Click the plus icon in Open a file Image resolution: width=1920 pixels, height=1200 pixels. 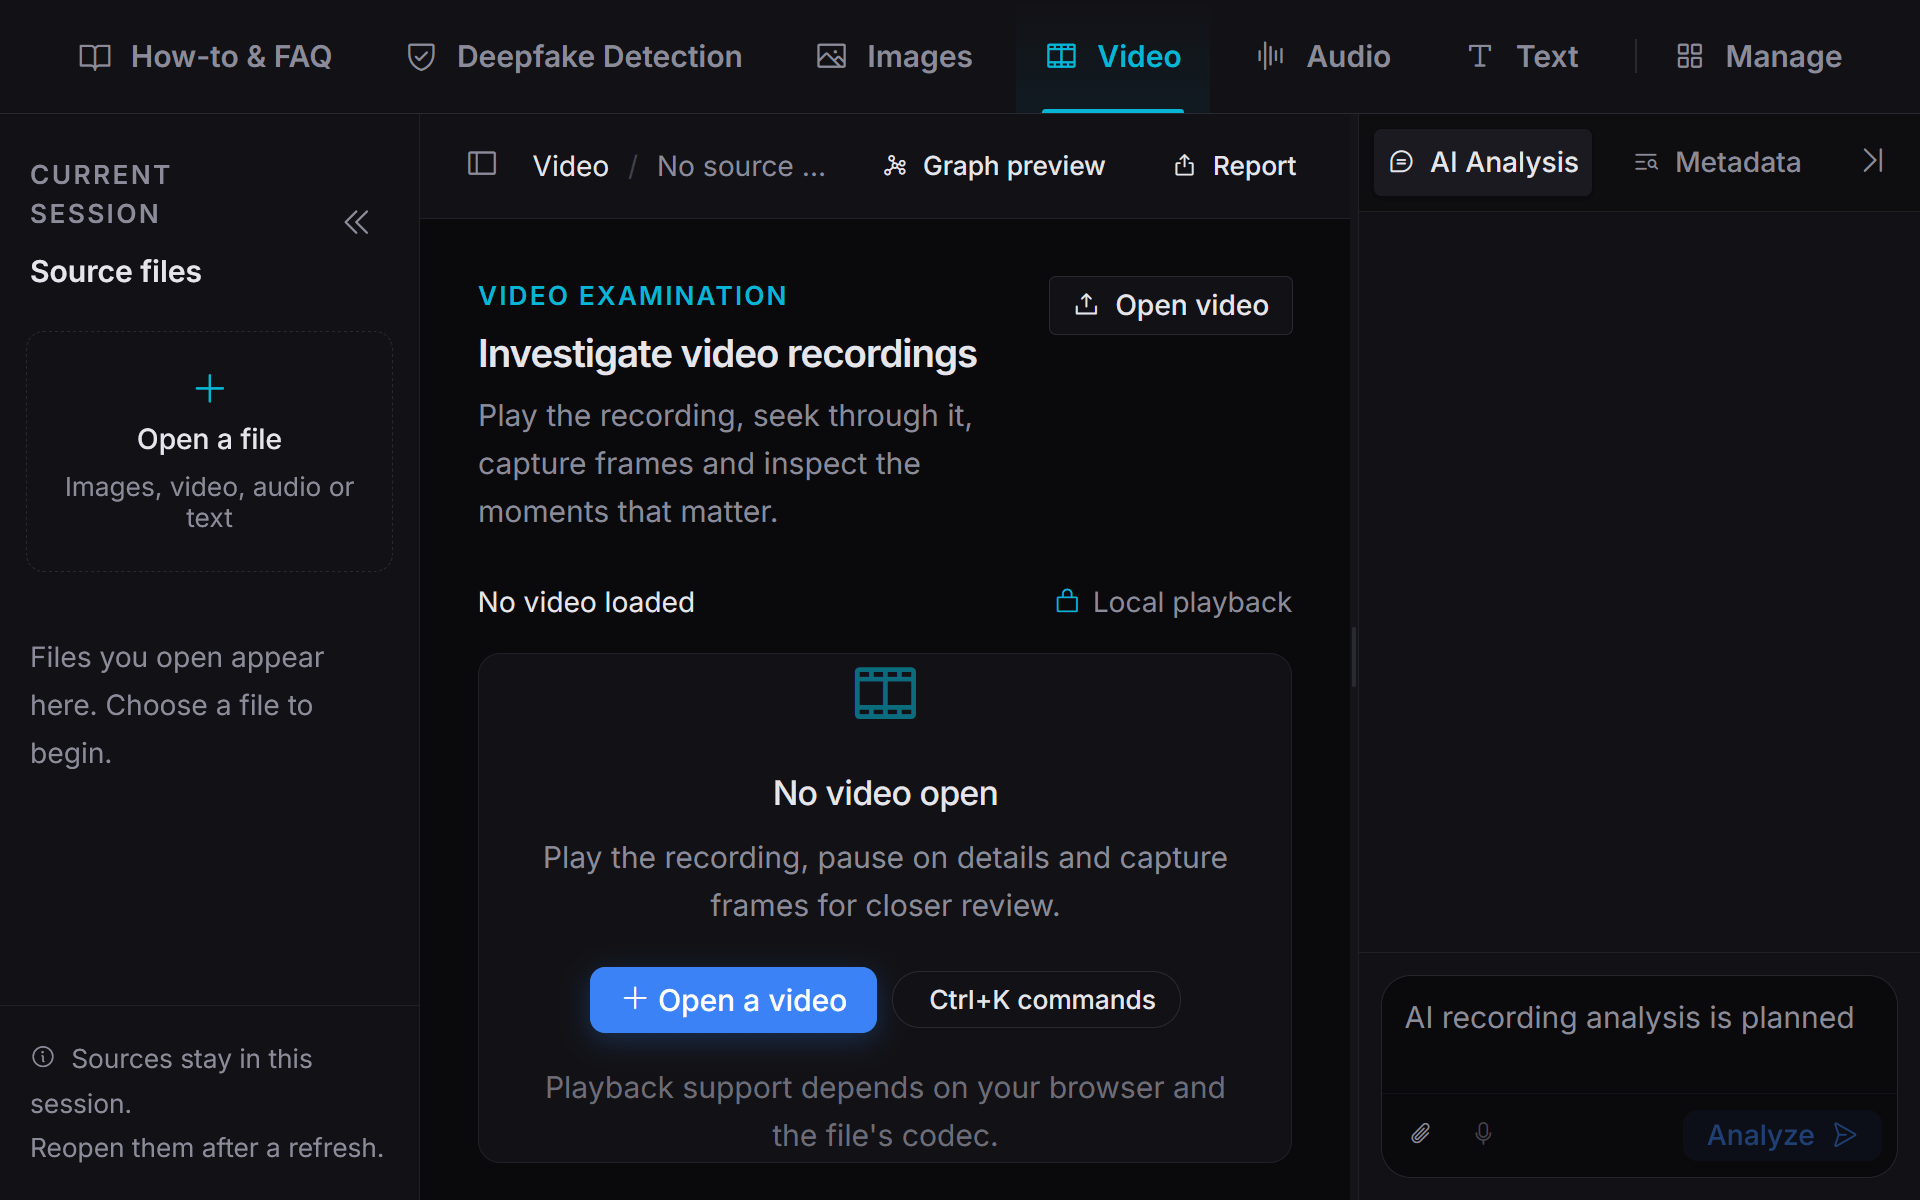coord(209,388)
